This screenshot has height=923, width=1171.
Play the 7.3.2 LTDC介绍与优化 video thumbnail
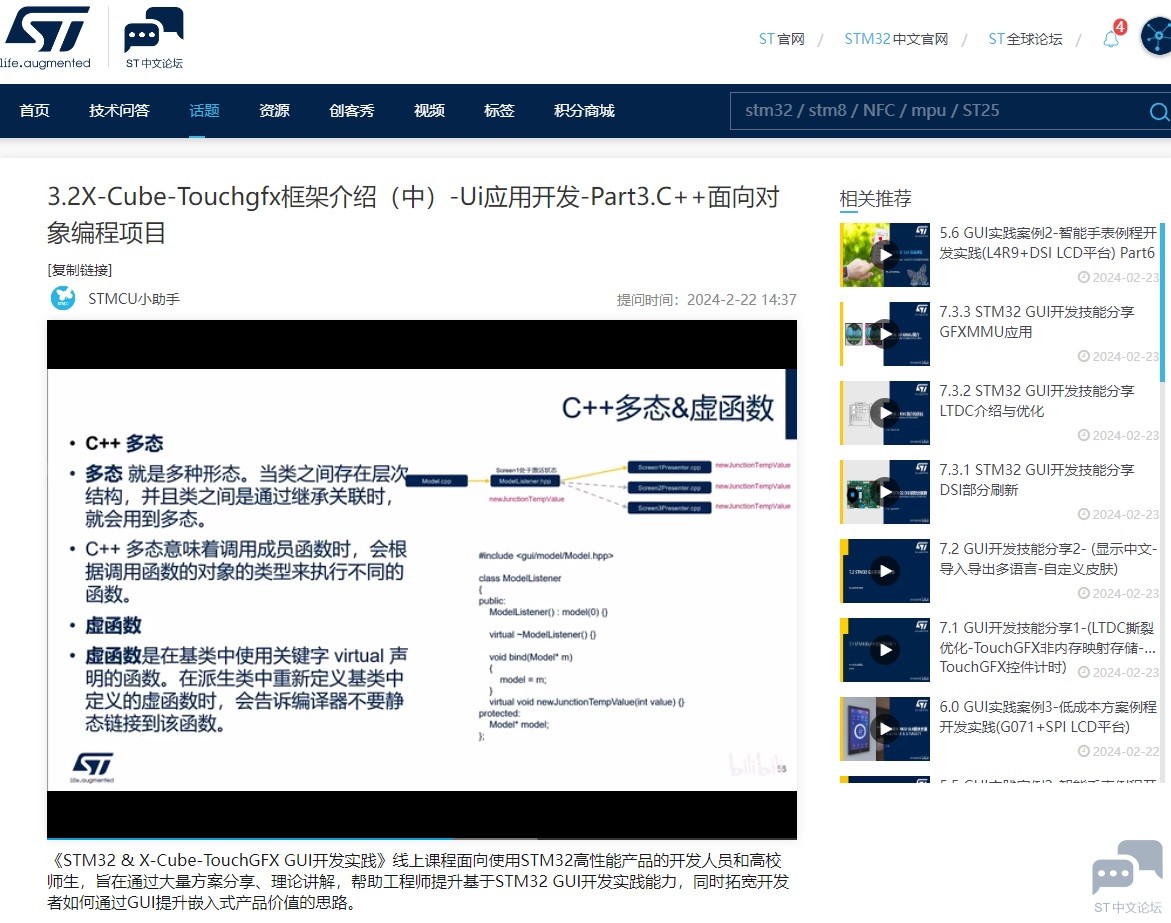[885, 413]
